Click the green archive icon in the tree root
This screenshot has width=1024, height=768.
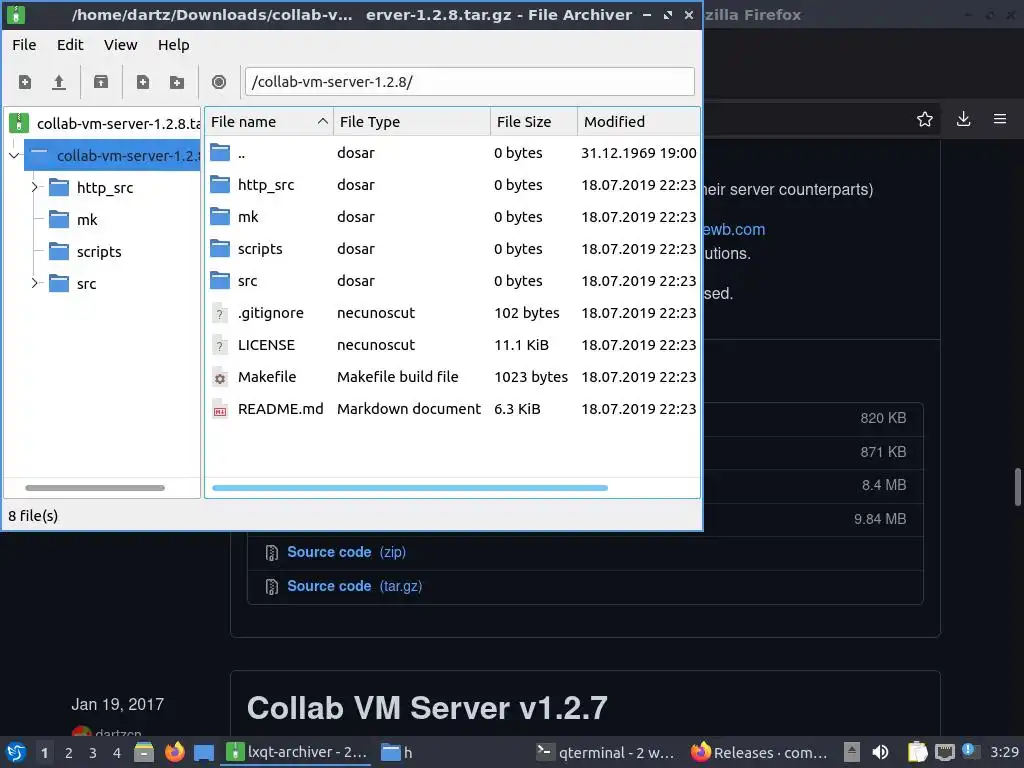point(18,122)
